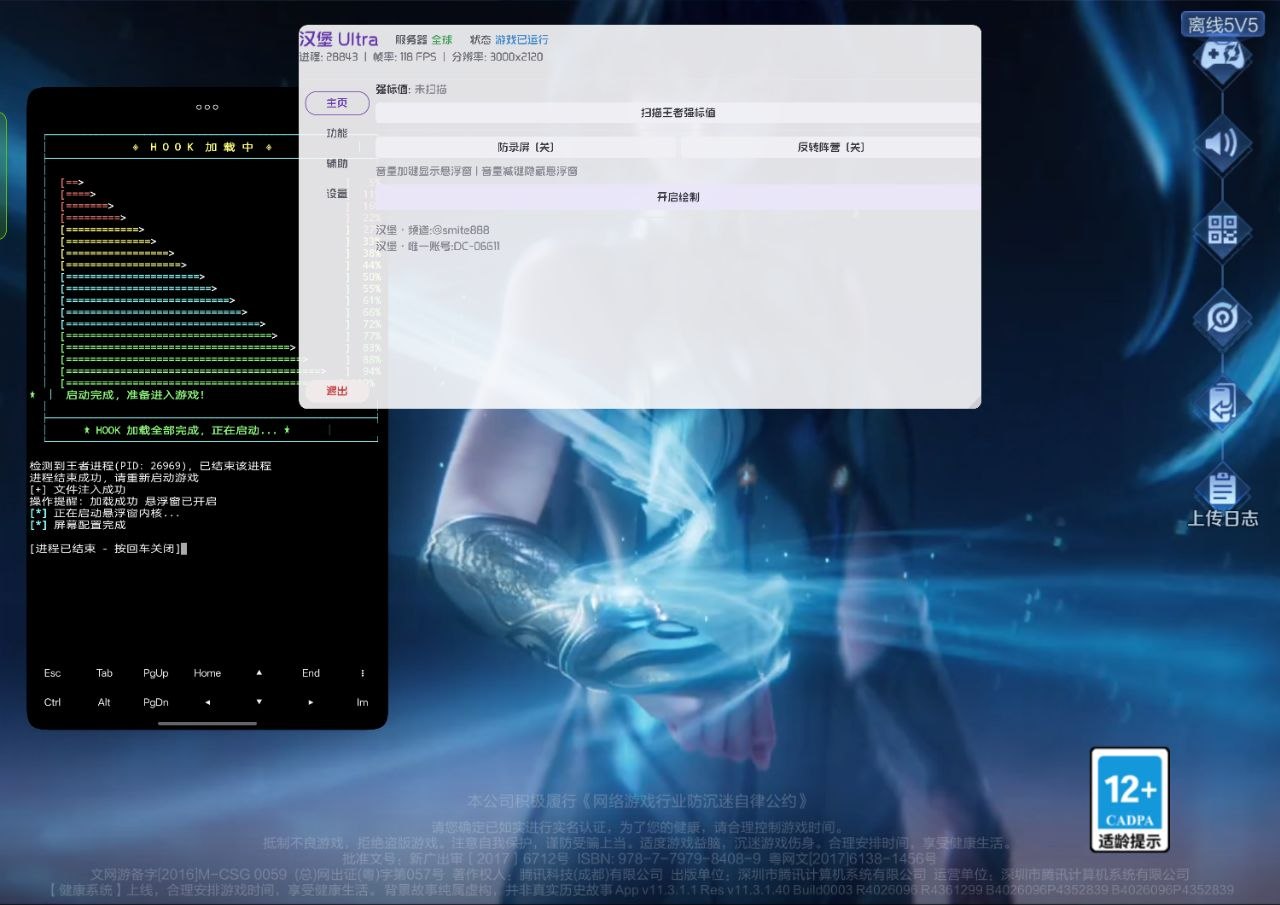
Task: Click the 扫描王者强标值 button
Action: [x=678, y=113]
